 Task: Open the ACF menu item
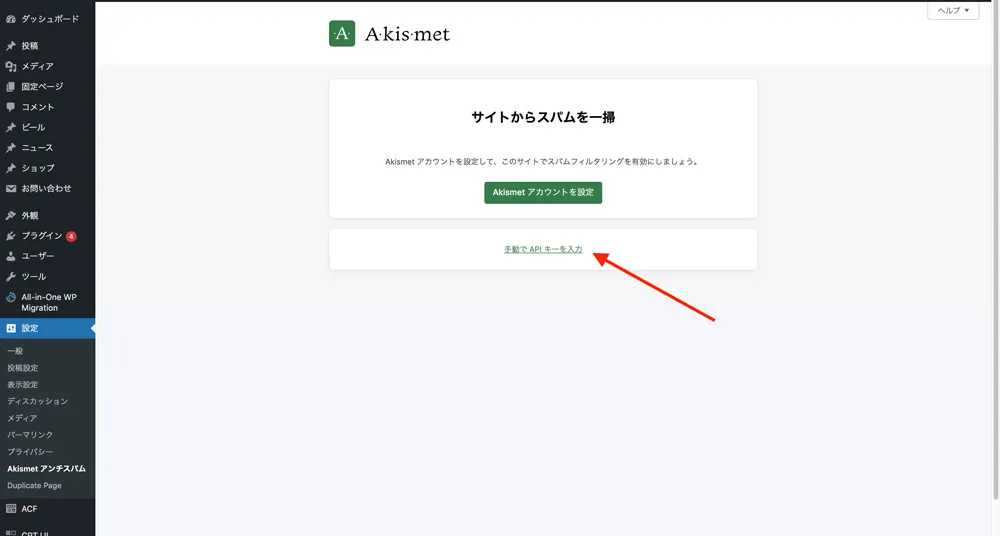29,509
